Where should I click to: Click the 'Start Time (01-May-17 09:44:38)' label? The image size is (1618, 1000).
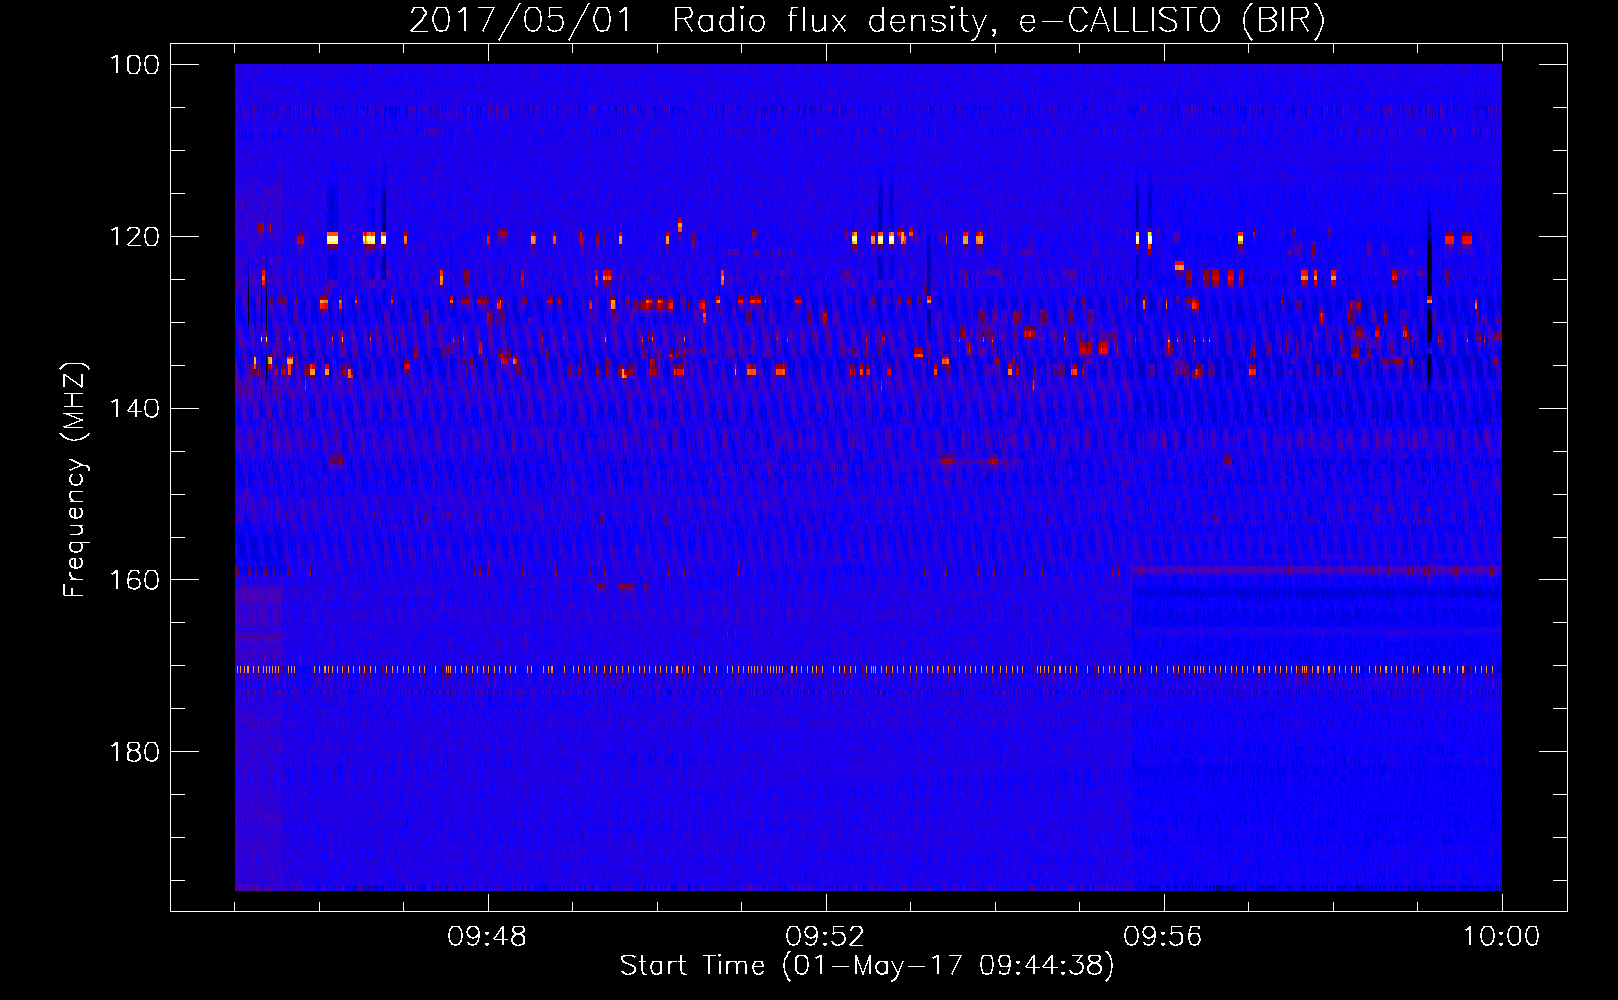[x=867, y=966]
